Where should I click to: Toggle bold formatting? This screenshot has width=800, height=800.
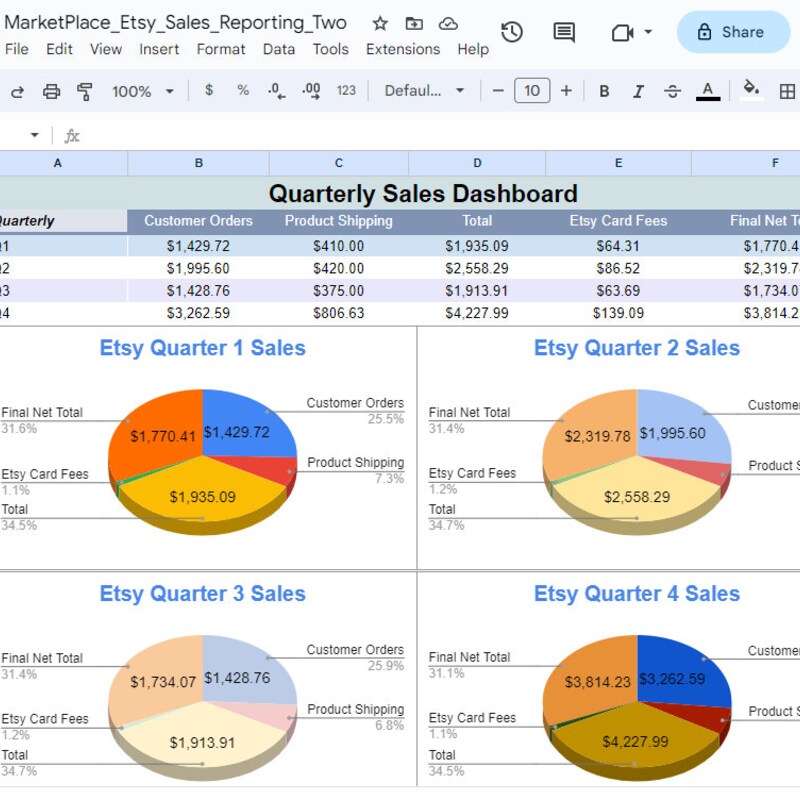[x=604, y=91]
